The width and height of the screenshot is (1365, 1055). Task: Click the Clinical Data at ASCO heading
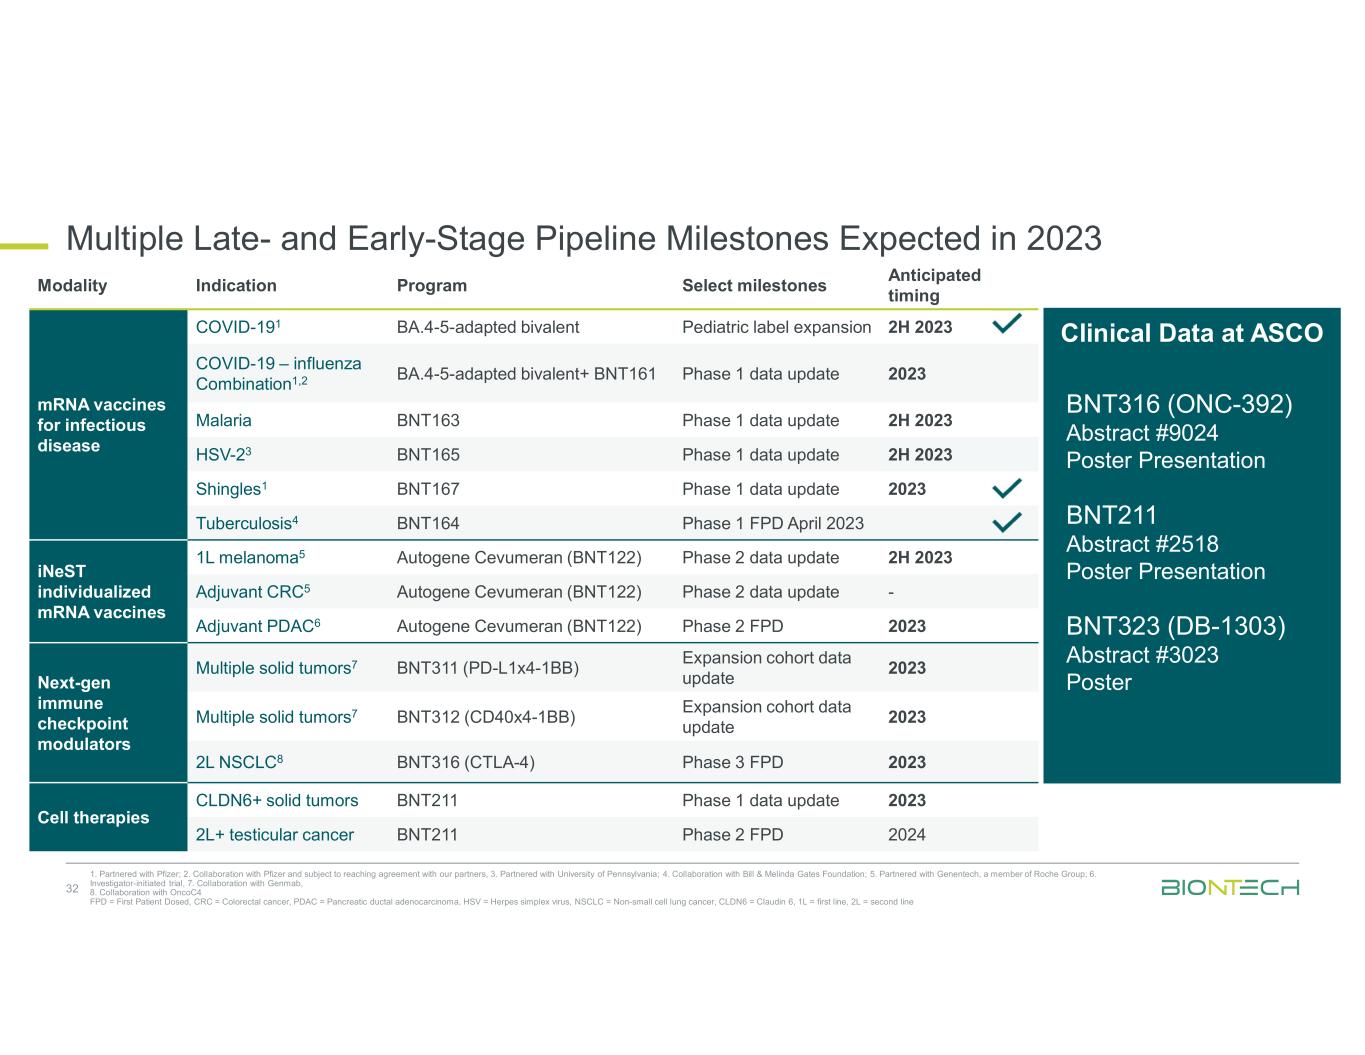point(1192,333)
